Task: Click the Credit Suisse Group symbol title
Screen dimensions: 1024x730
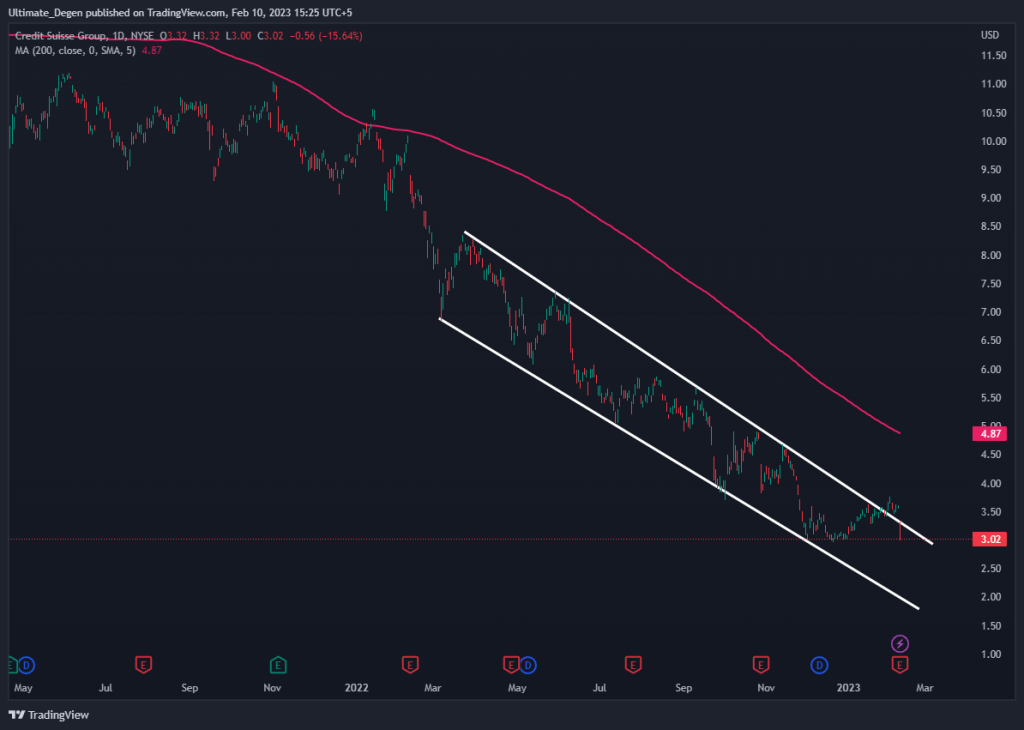Action: [60, 36]
